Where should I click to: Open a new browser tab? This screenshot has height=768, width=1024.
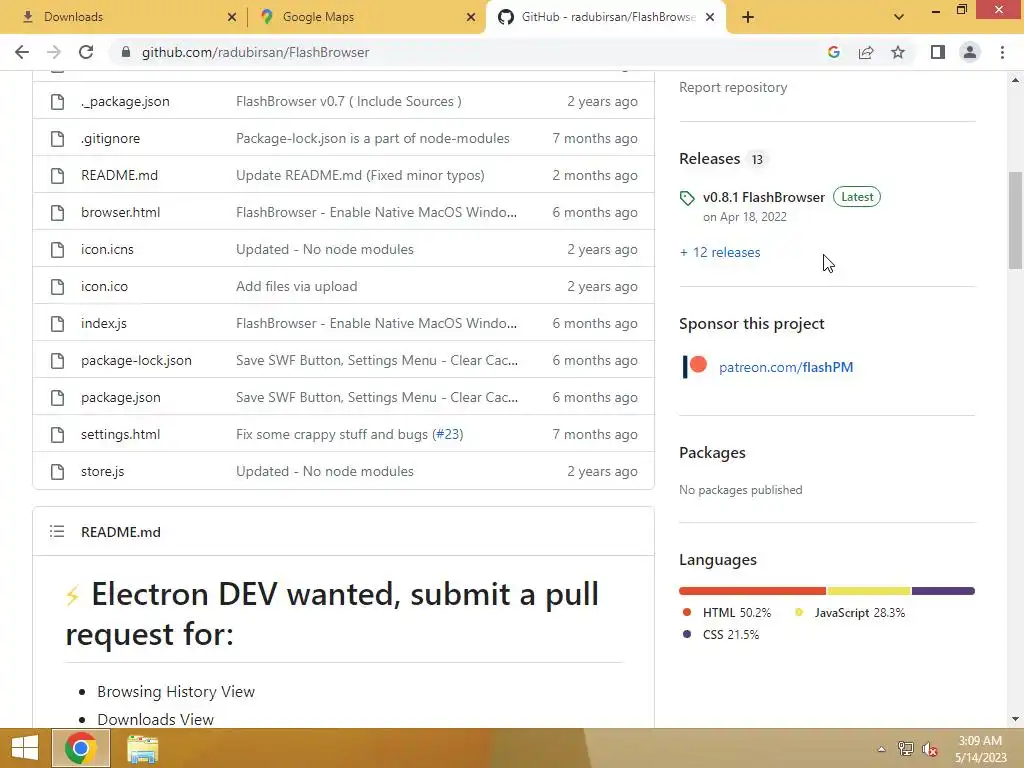pyautogui.click(x=748, y=17)
